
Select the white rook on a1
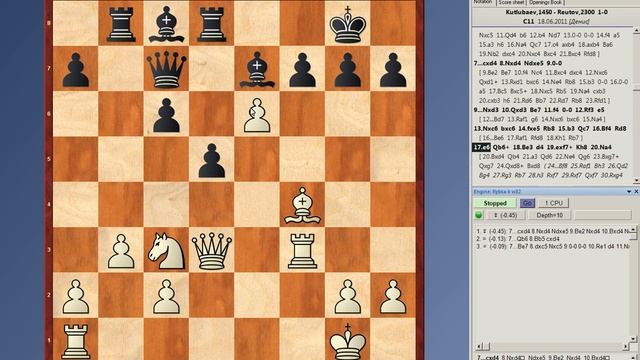point(76,341)
